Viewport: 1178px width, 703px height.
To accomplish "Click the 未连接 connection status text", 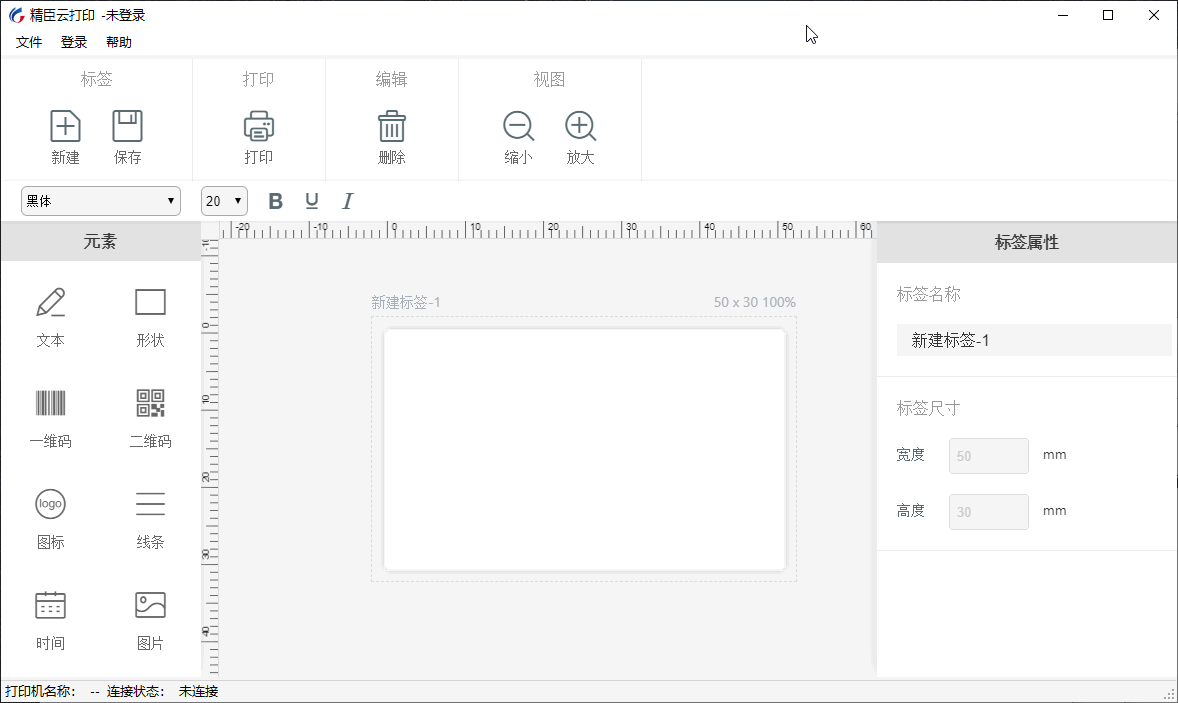I will point(198,691).
